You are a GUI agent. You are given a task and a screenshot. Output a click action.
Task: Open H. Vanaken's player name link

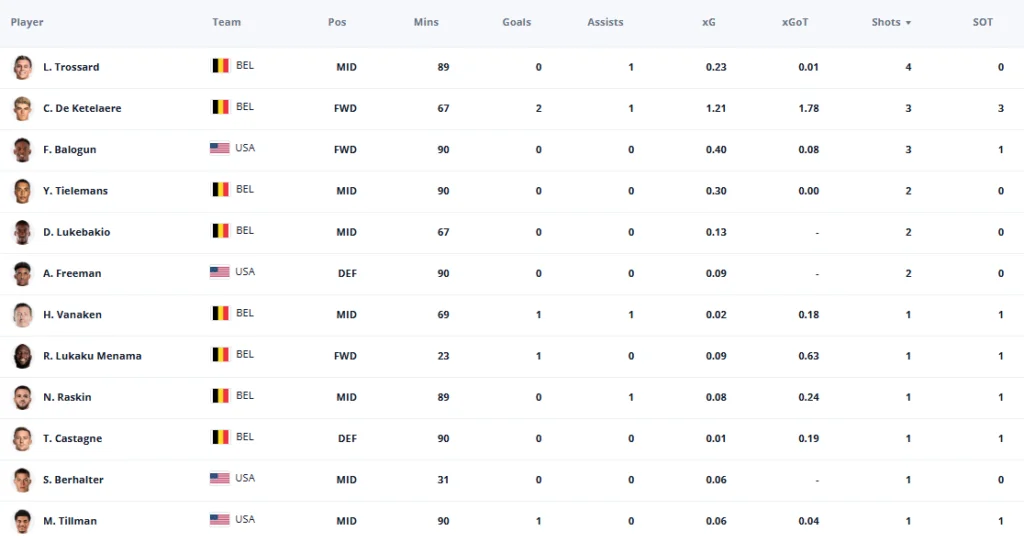click(72, 315)
